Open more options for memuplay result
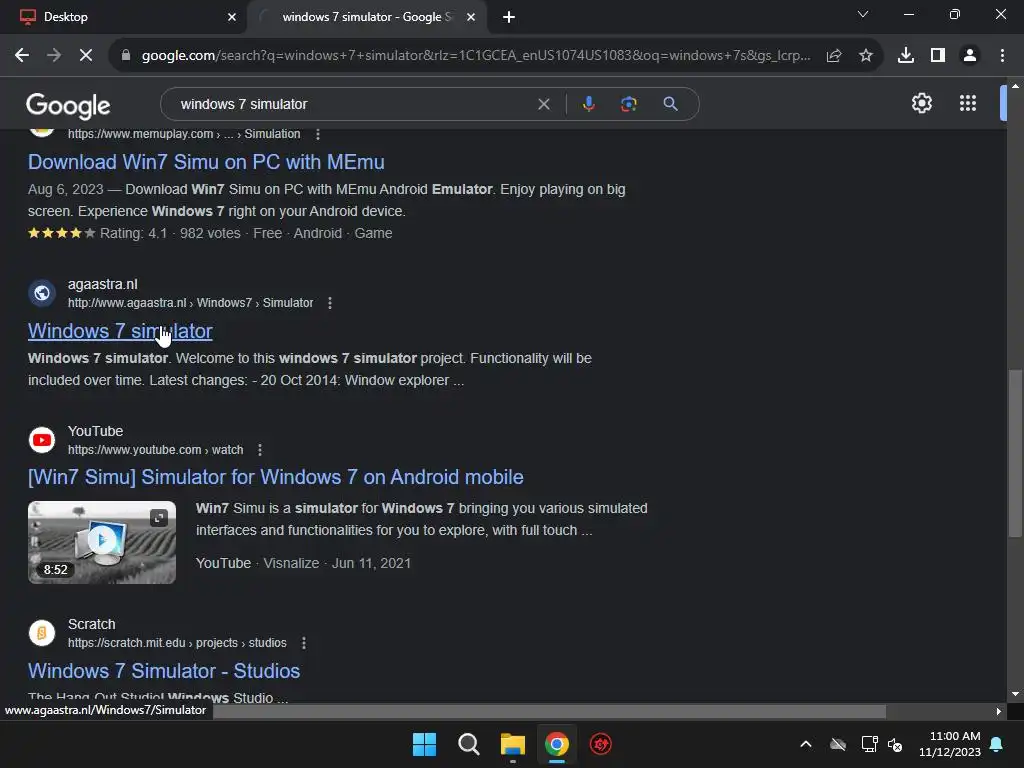This screenshot has width=1024, height=768. (318, 134)
